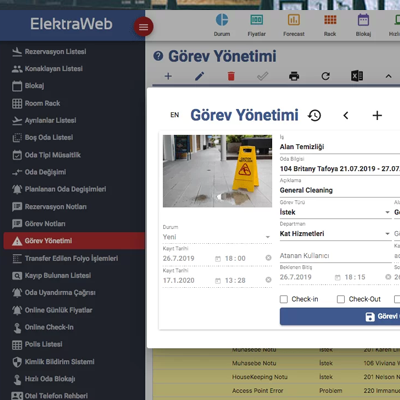Viewport: 400px width, 400px height.
Task: Open calendar picker for Beklenen Bitiş date
Action: [338, 277]
